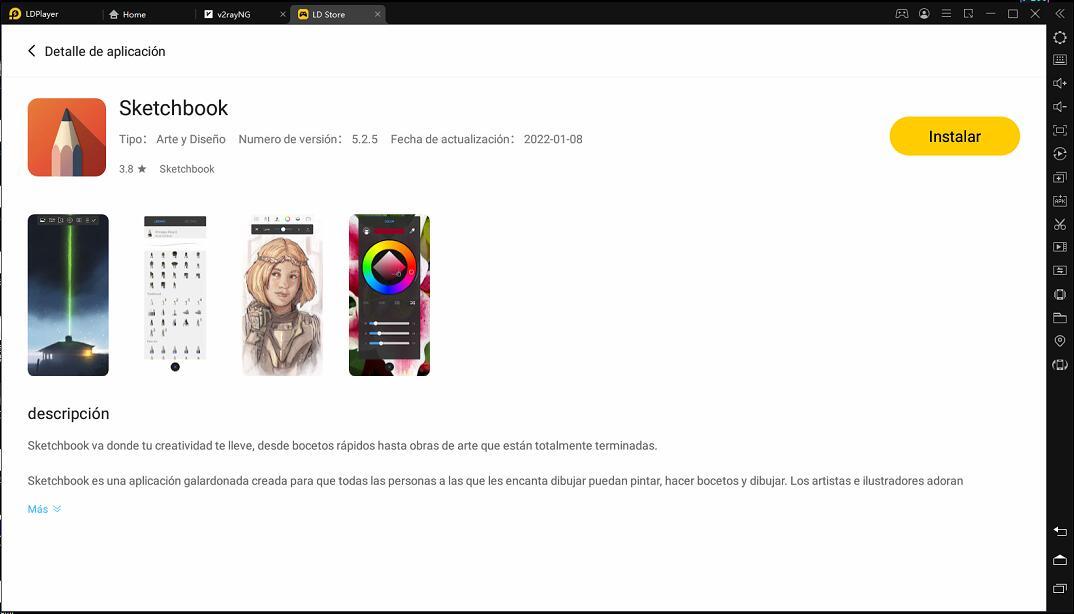Click the Sketchbook app title
The image size is (1074, 614).
173,108
